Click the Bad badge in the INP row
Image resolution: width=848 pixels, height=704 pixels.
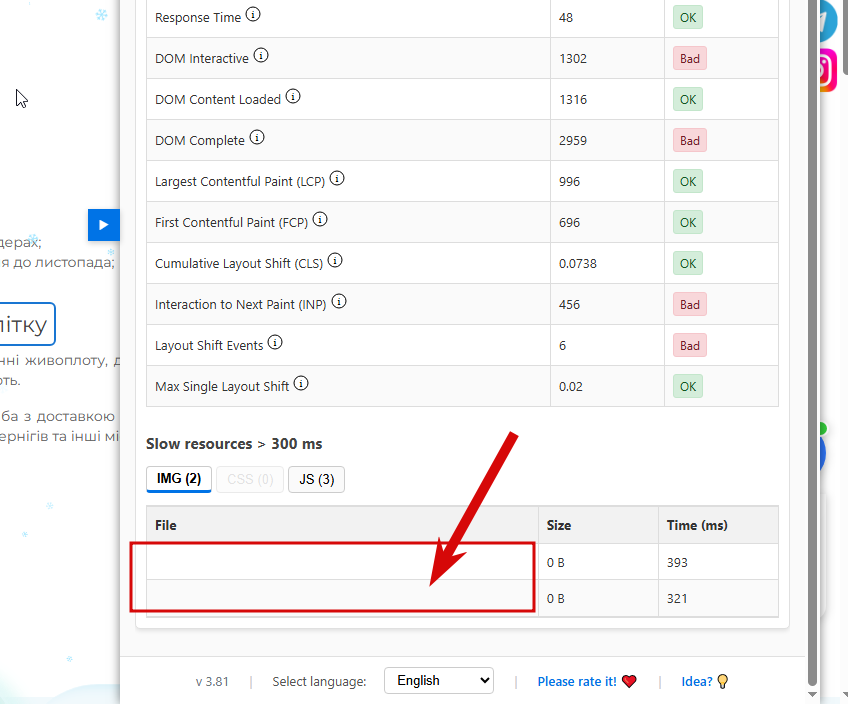click(690, 304)
